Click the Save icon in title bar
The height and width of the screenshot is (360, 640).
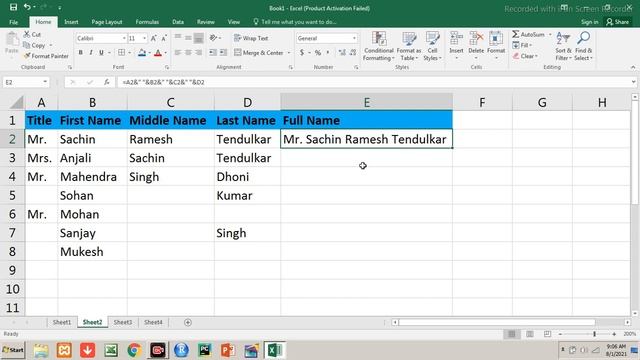click(13, 7)
